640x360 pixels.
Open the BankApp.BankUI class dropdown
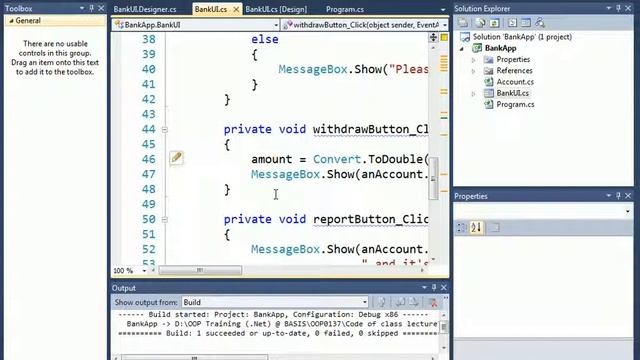click(x=276, y=25)
